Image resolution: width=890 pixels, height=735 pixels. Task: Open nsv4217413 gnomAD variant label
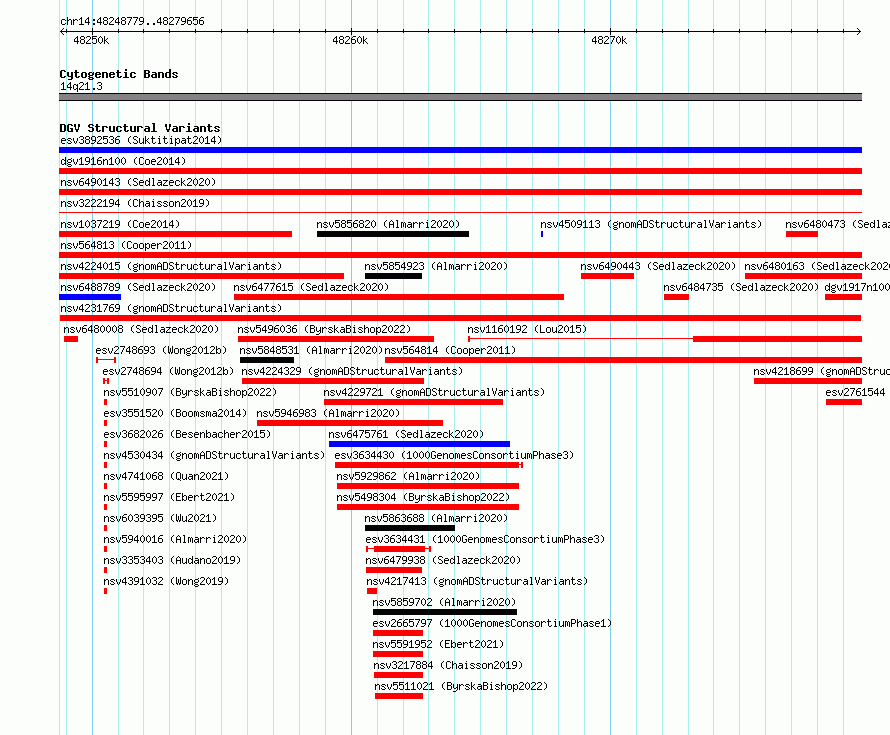477,581
